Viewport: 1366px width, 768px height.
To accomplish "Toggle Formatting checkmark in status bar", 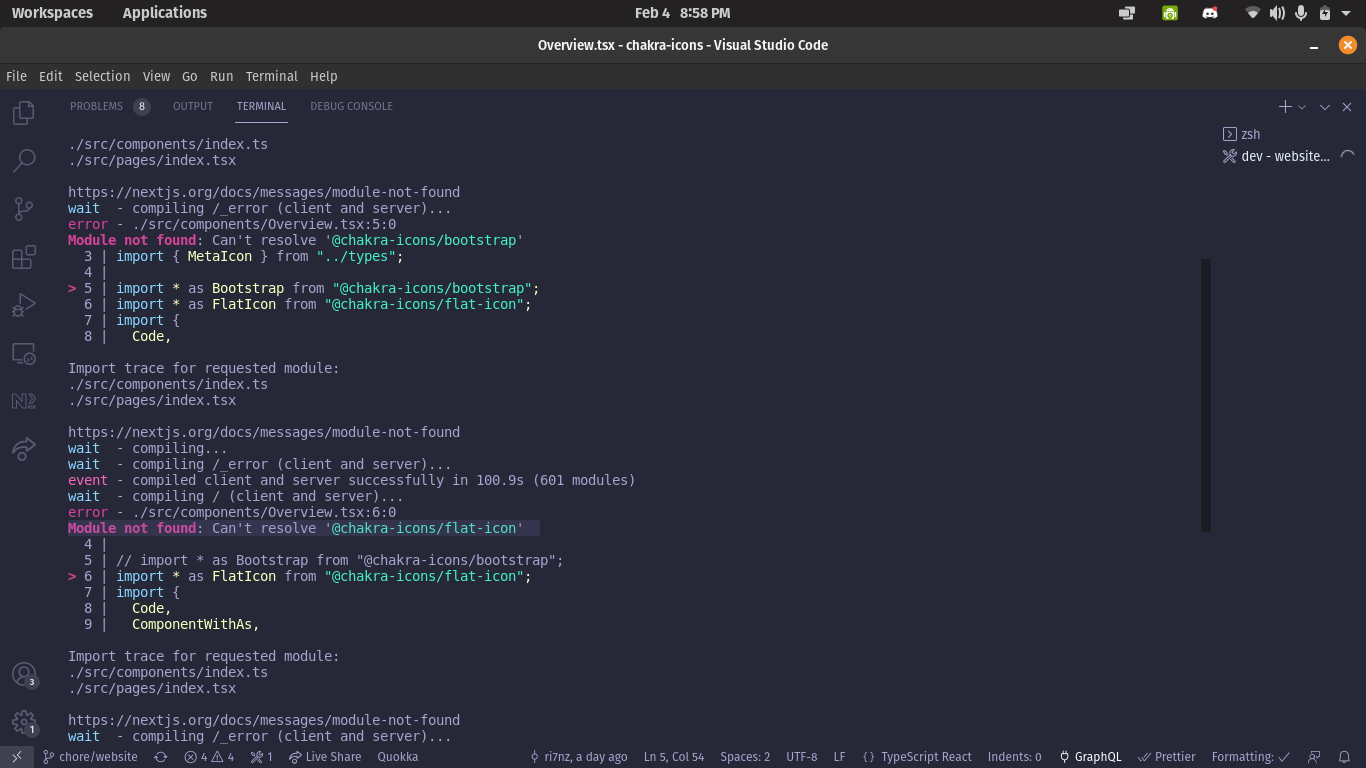I will (1250, 757).
